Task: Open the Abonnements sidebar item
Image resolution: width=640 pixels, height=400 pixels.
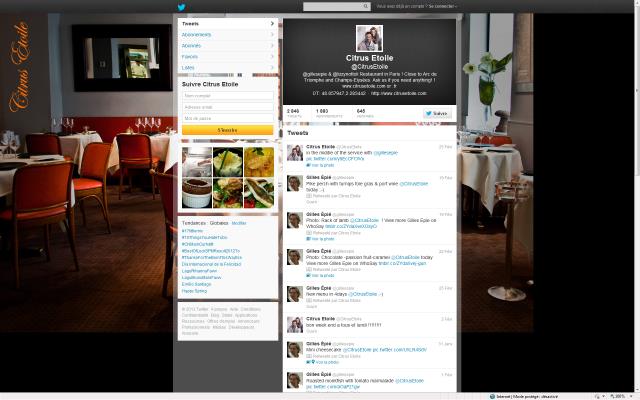Action: [x=228, y=35]
